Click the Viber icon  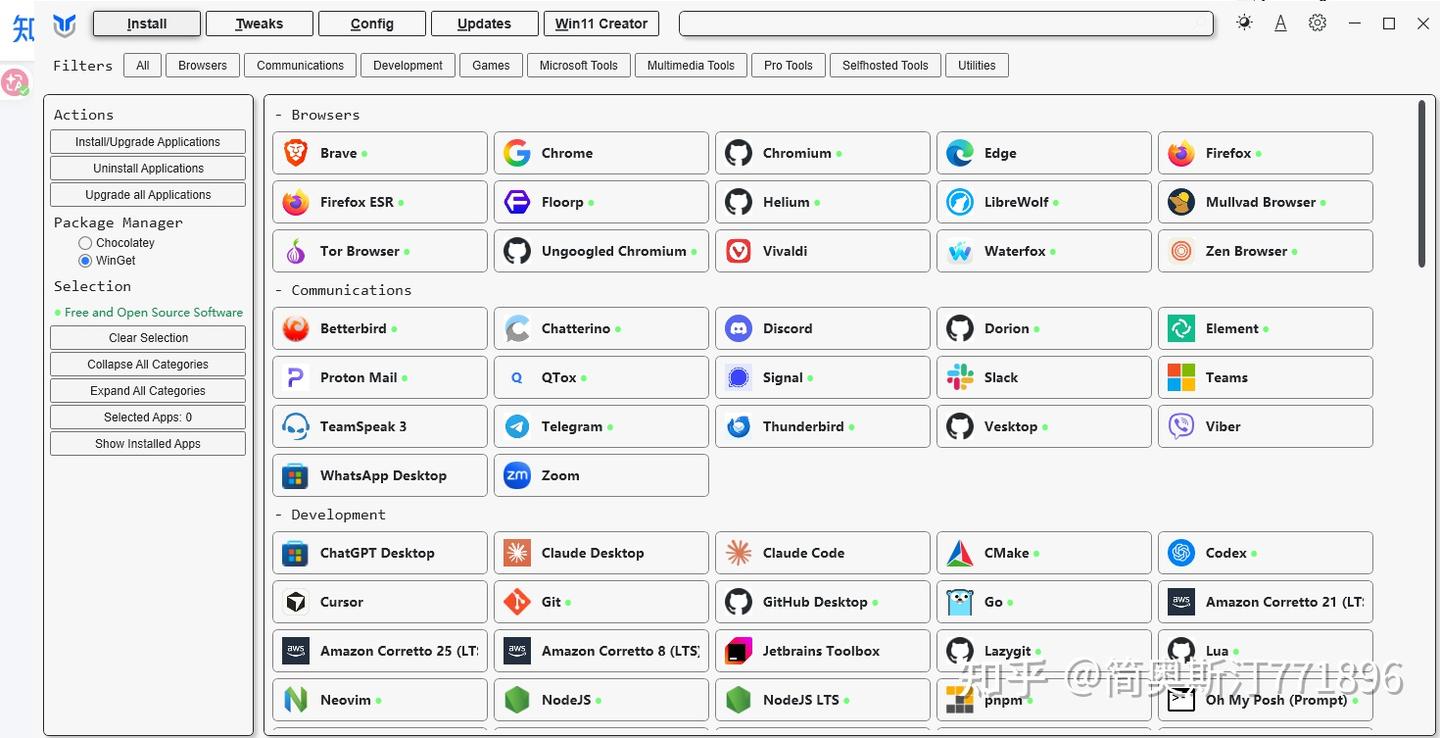pyautogui.click(x=1181, y=426)
